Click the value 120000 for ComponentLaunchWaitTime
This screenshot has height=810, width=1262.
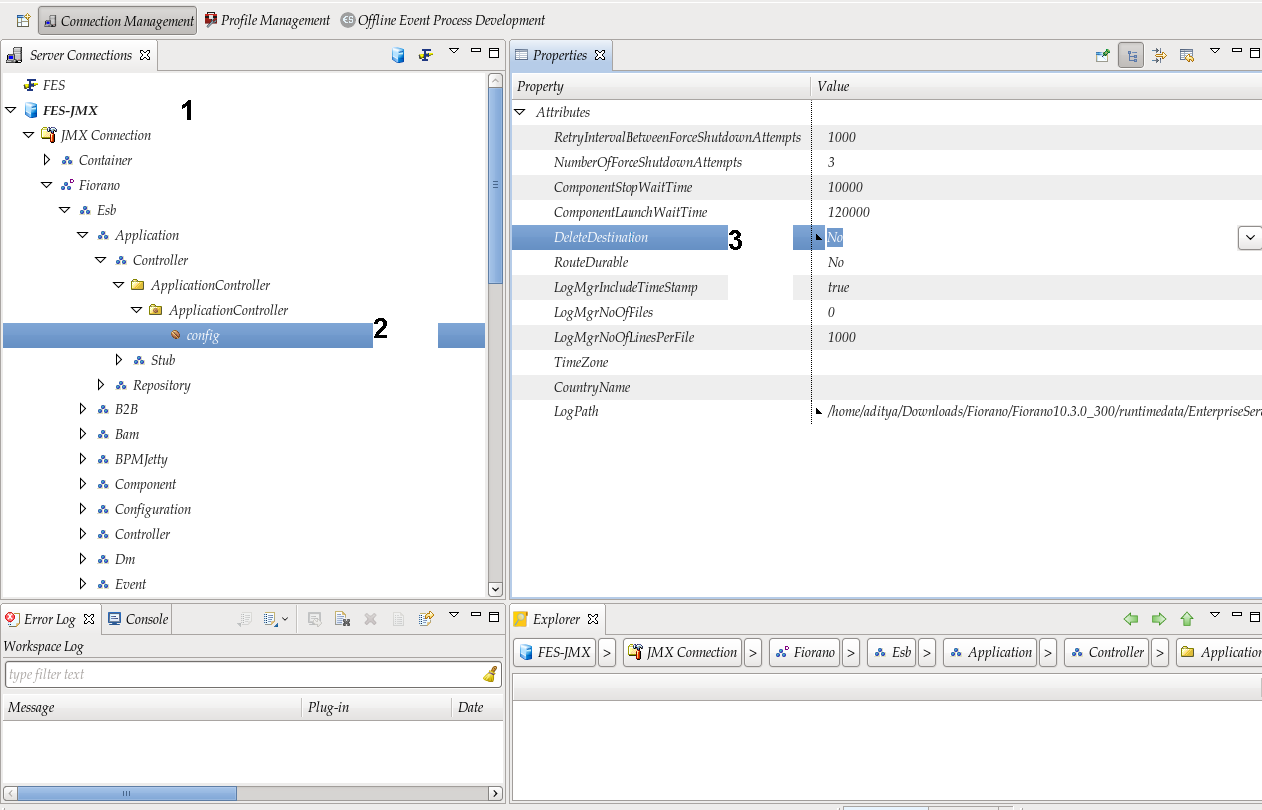coord(849,212)
